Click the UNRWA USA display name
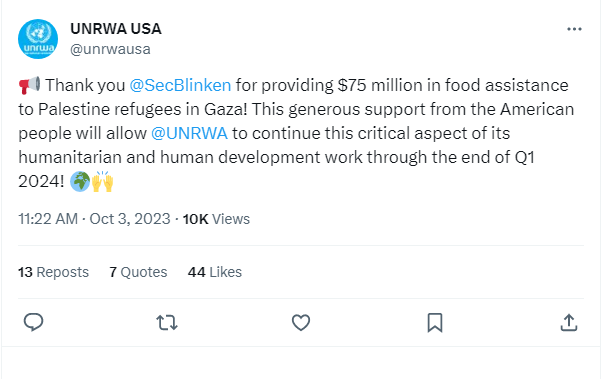Screen dimensions: 605x379 116,29
